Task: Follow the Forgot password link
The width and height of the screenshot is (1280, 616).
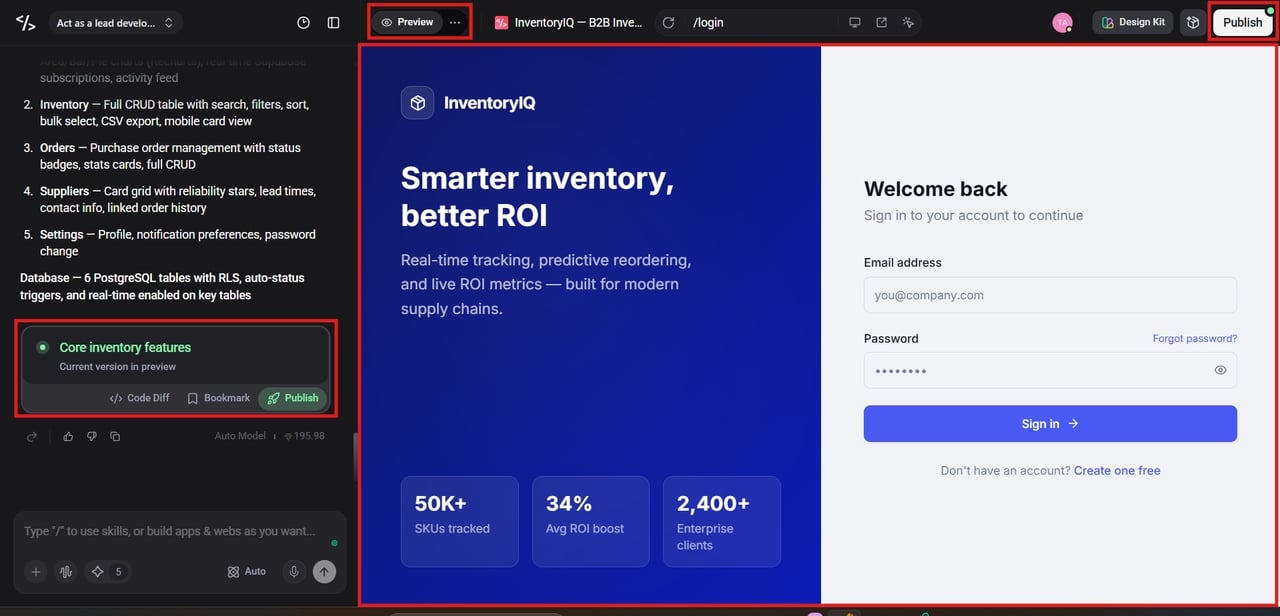Action: [1194, 338]
